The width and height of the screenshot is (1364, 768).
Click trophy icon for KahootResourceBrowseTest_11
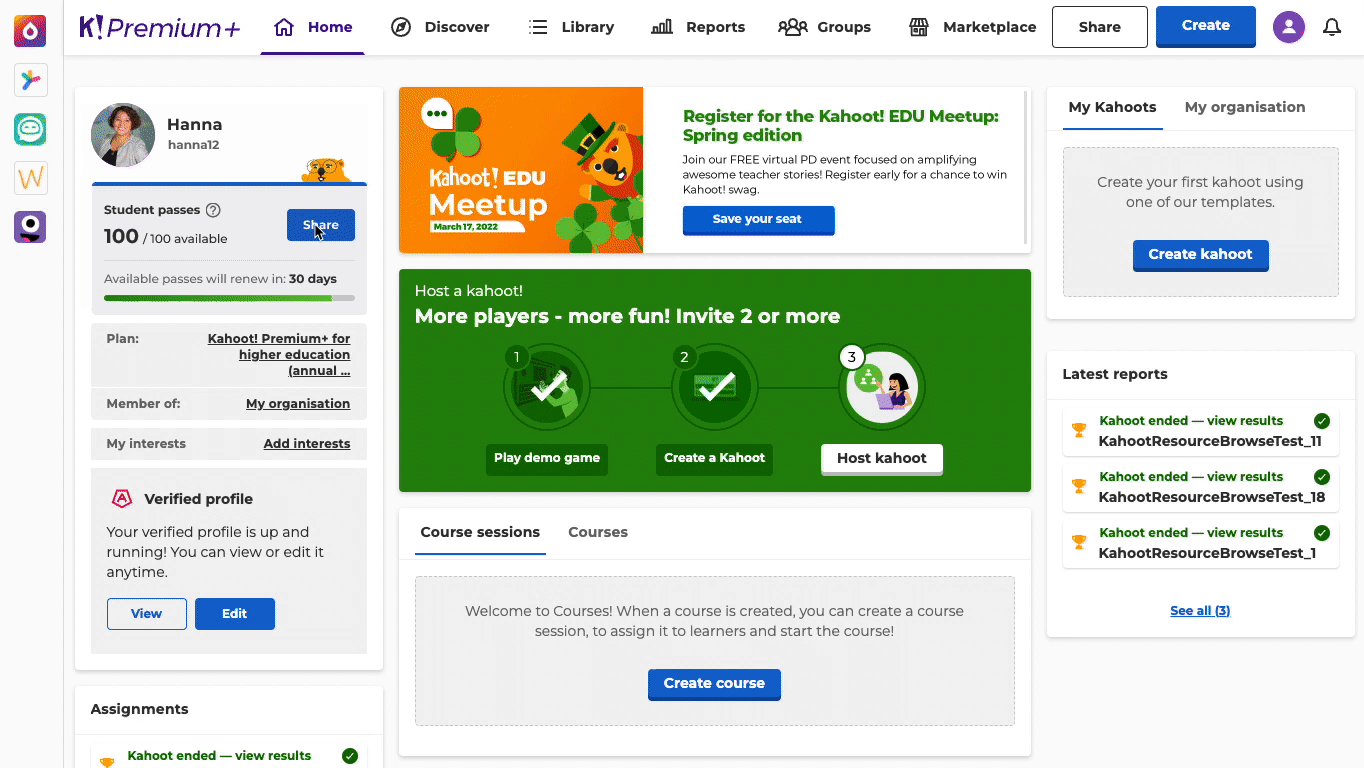[1079, 431]
